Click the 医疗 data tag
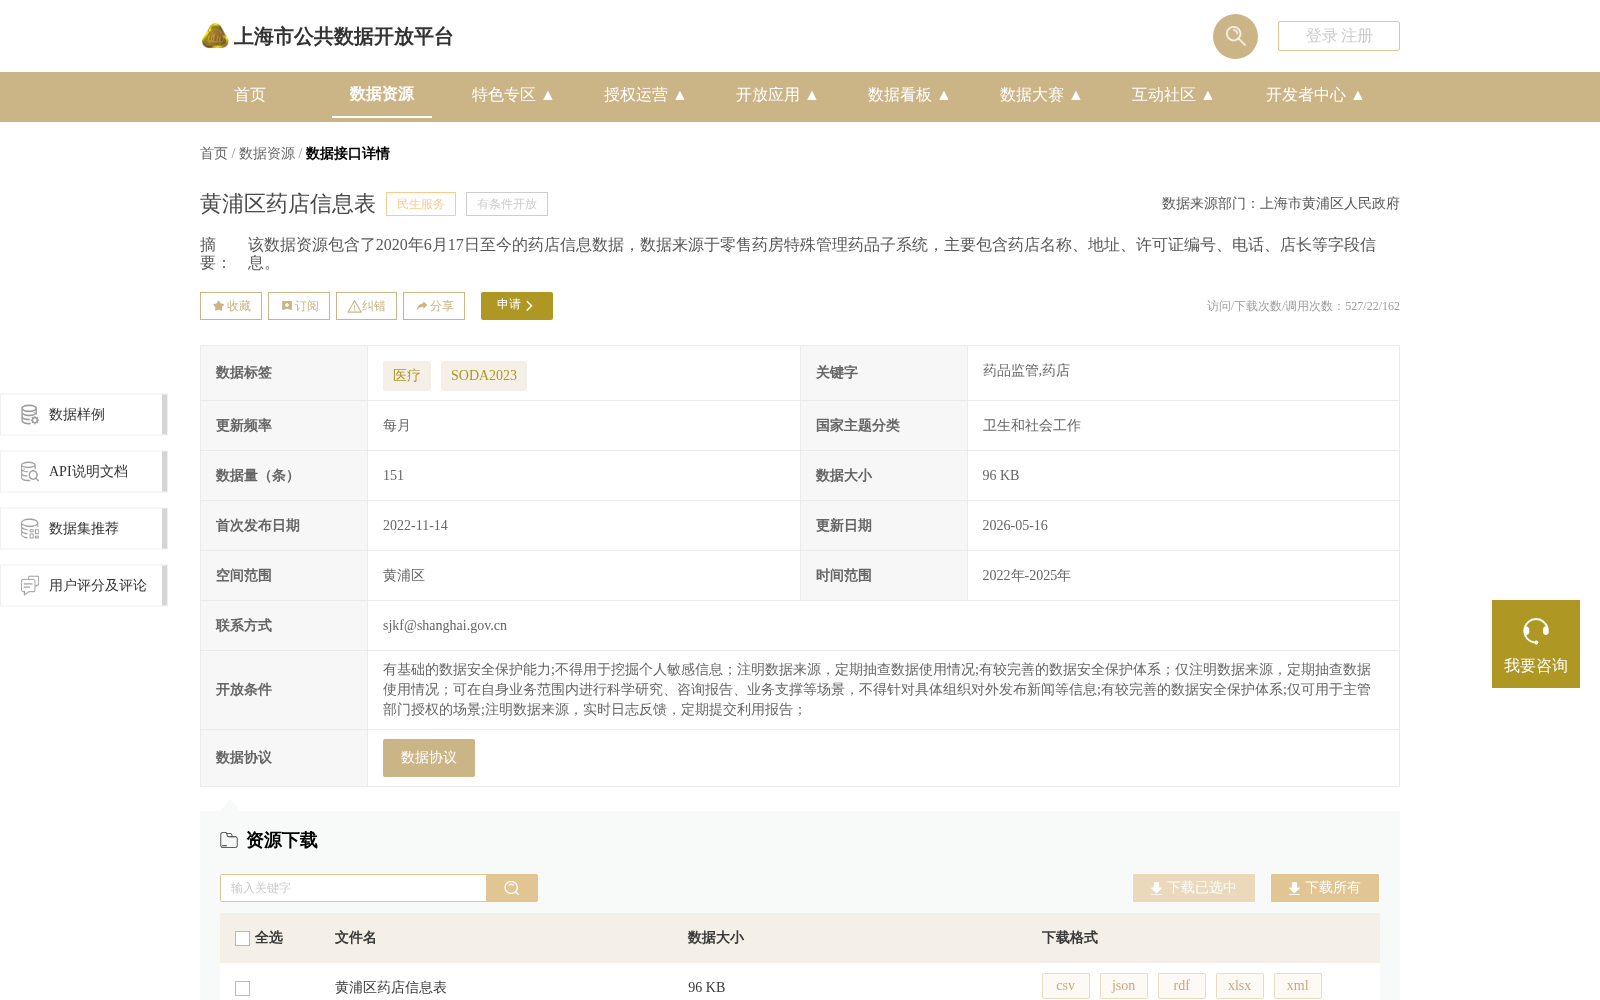This screenshot has height=1000, width=1600. (407, 376)
